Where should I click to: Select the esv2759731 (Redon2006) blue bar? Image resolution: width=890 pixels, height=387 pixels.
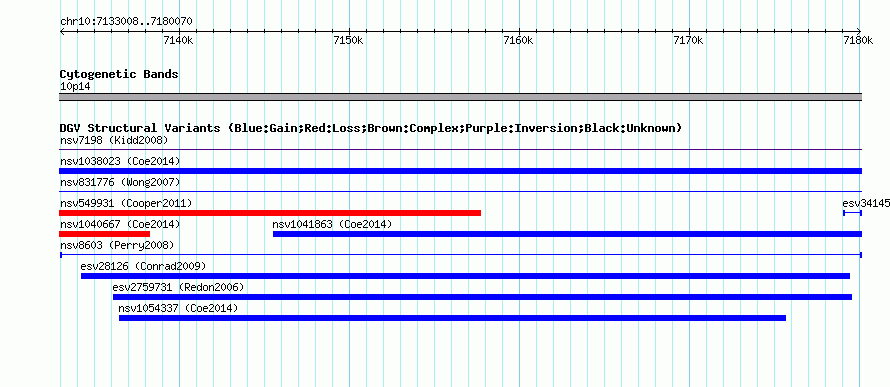482,297
